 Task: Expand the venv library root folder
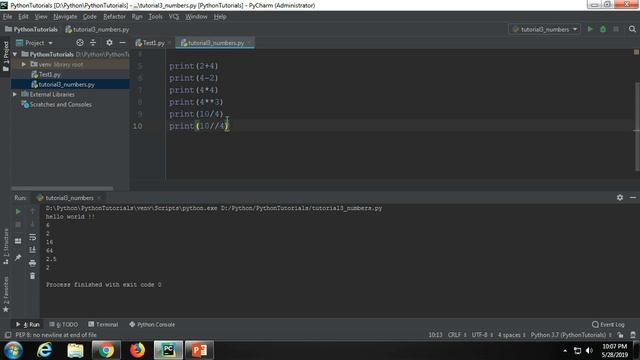point(24,64)
